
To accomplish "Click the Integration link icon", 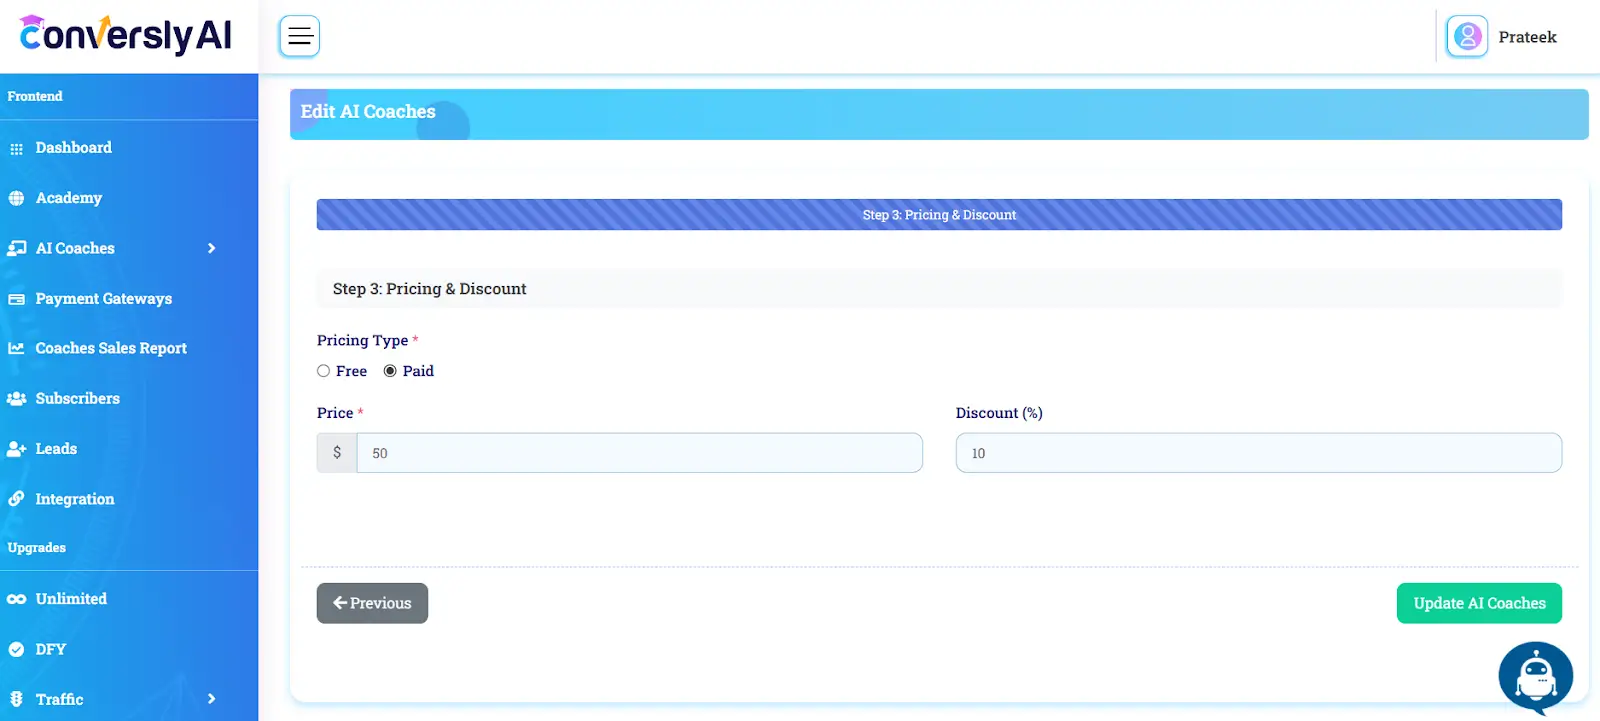I will coord(16,499).
